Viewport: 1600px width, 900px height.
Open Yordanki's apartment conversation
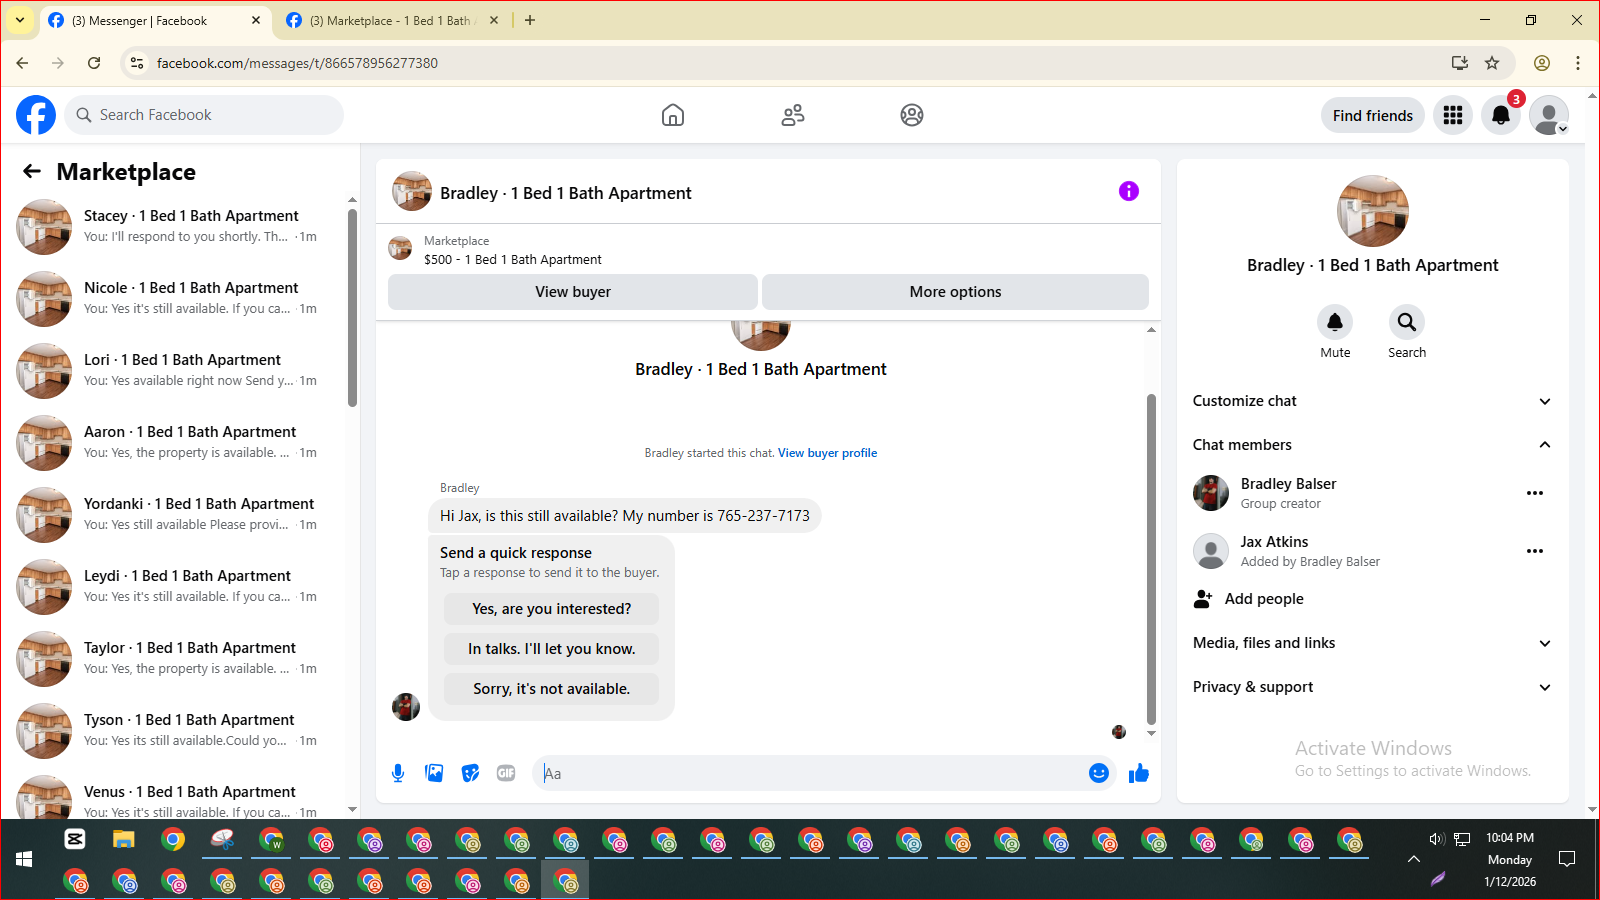pos(178,515)
